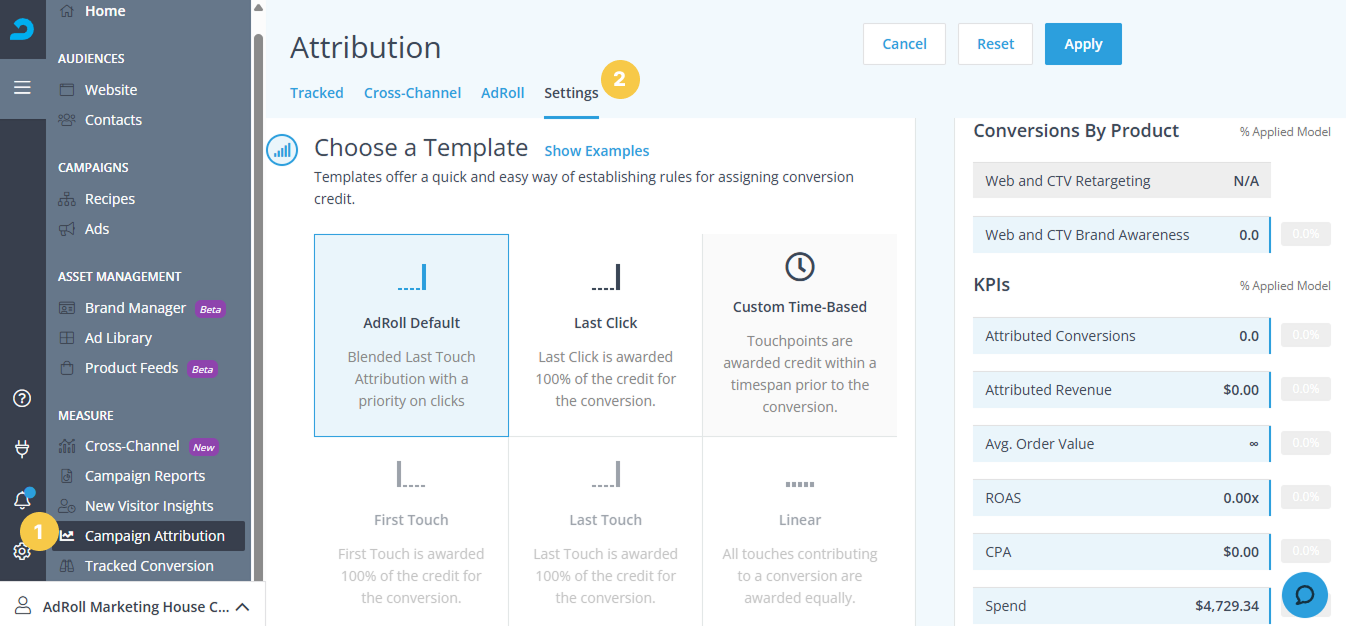Screen dimensions: 1346x626
Task: Click the Ads megaphone icon
Action: (x=67, y=229)
